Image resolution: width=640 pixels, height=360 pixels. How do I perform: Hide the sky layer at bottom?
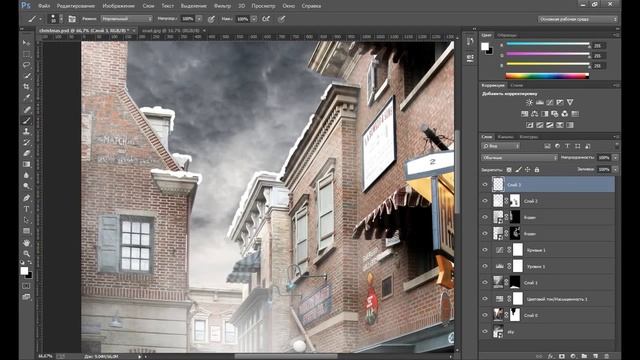point(485,331)
